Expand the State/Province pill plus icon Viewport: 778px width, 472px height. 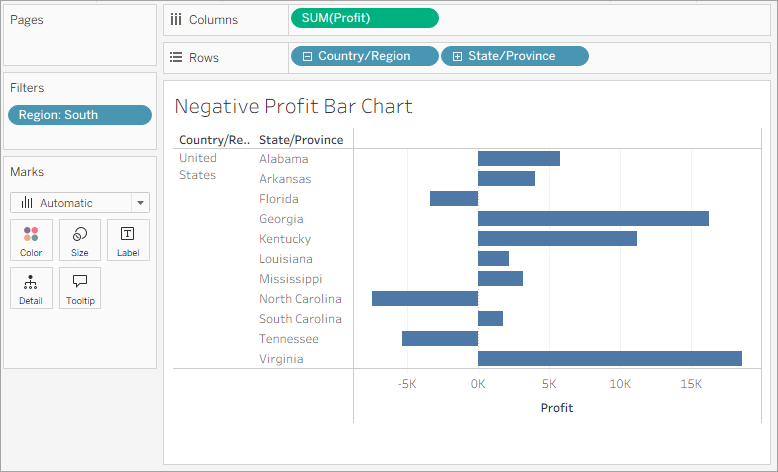pos(457,57)
